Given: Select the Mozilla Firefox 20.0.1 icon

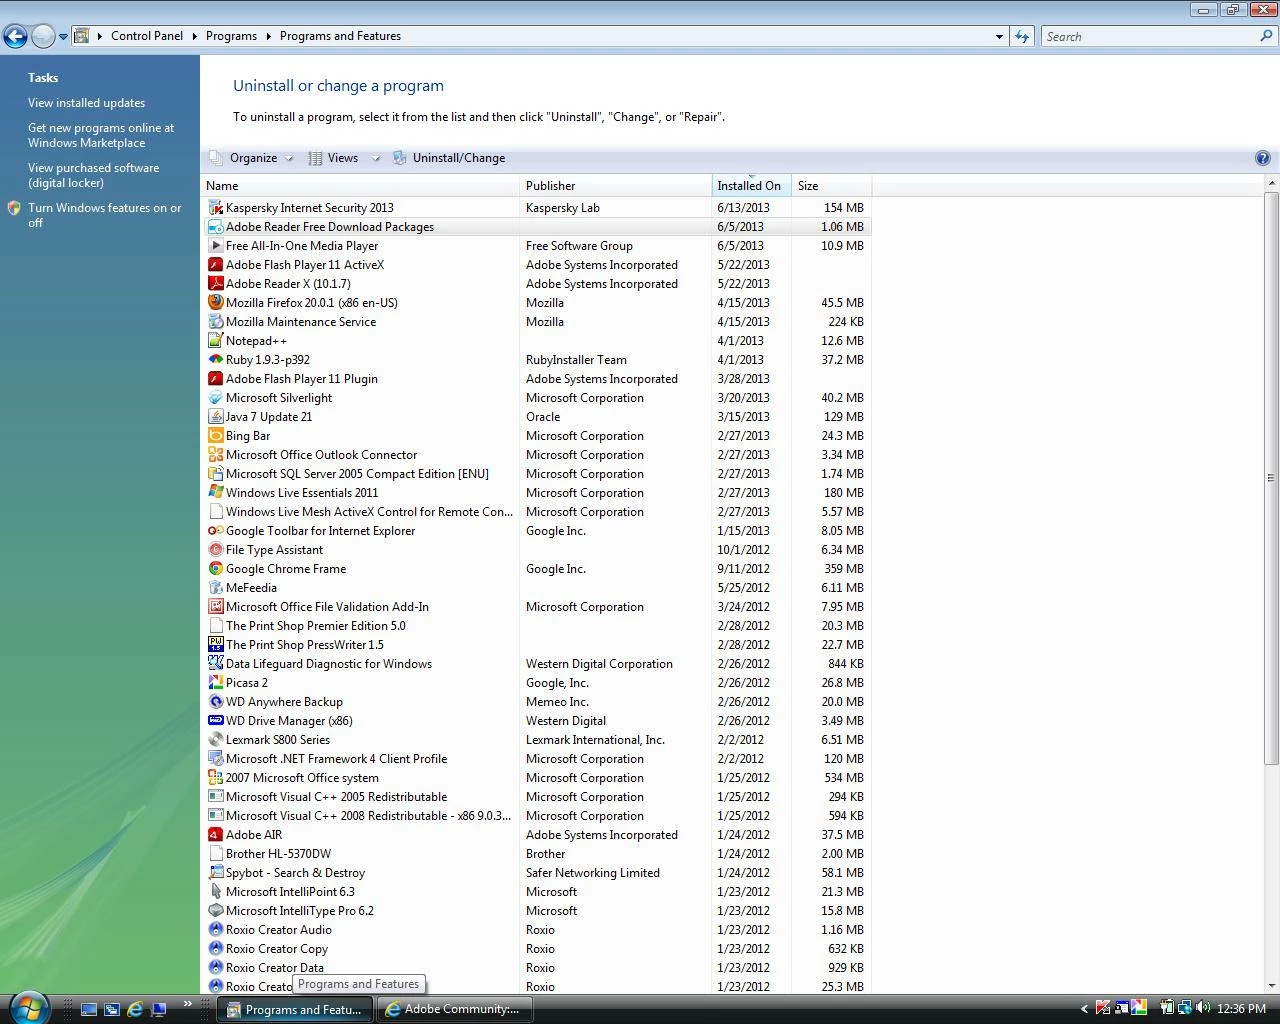Looking at the screenshot, I should click(215, 303).
